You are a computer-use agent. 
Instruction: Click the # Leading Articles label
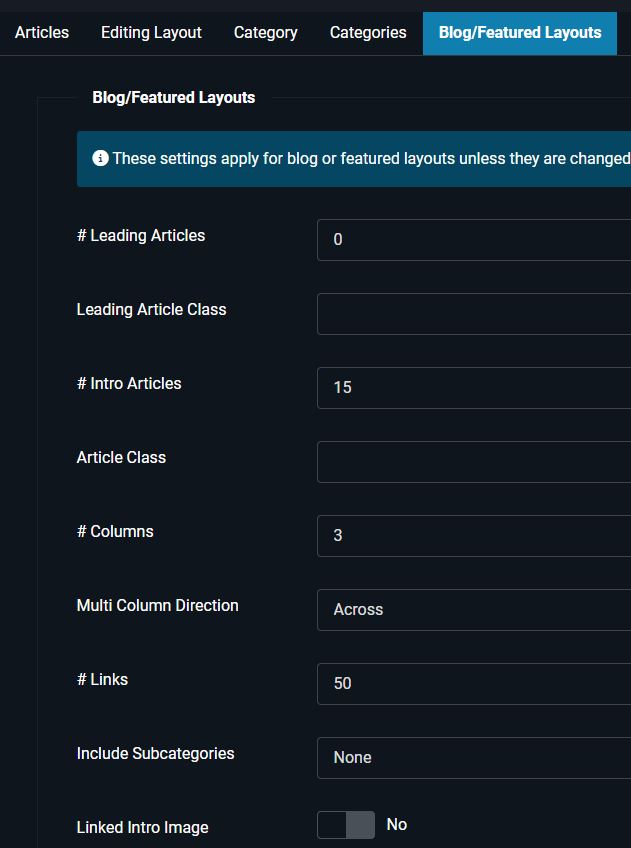(x=139, y=235)
